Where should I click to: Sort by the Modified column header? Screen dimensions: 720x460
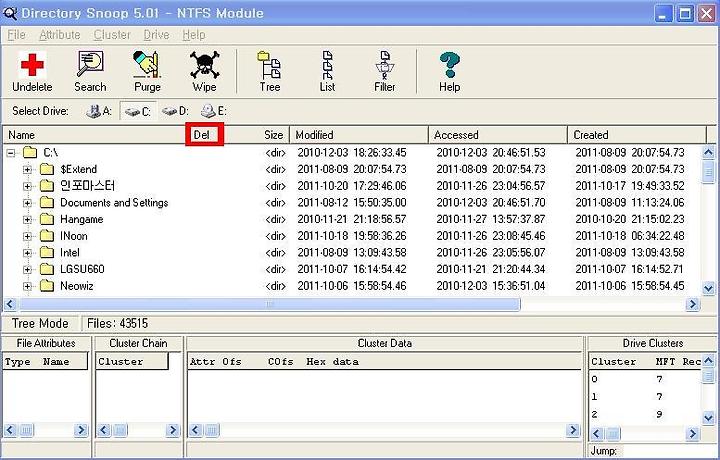359,135
